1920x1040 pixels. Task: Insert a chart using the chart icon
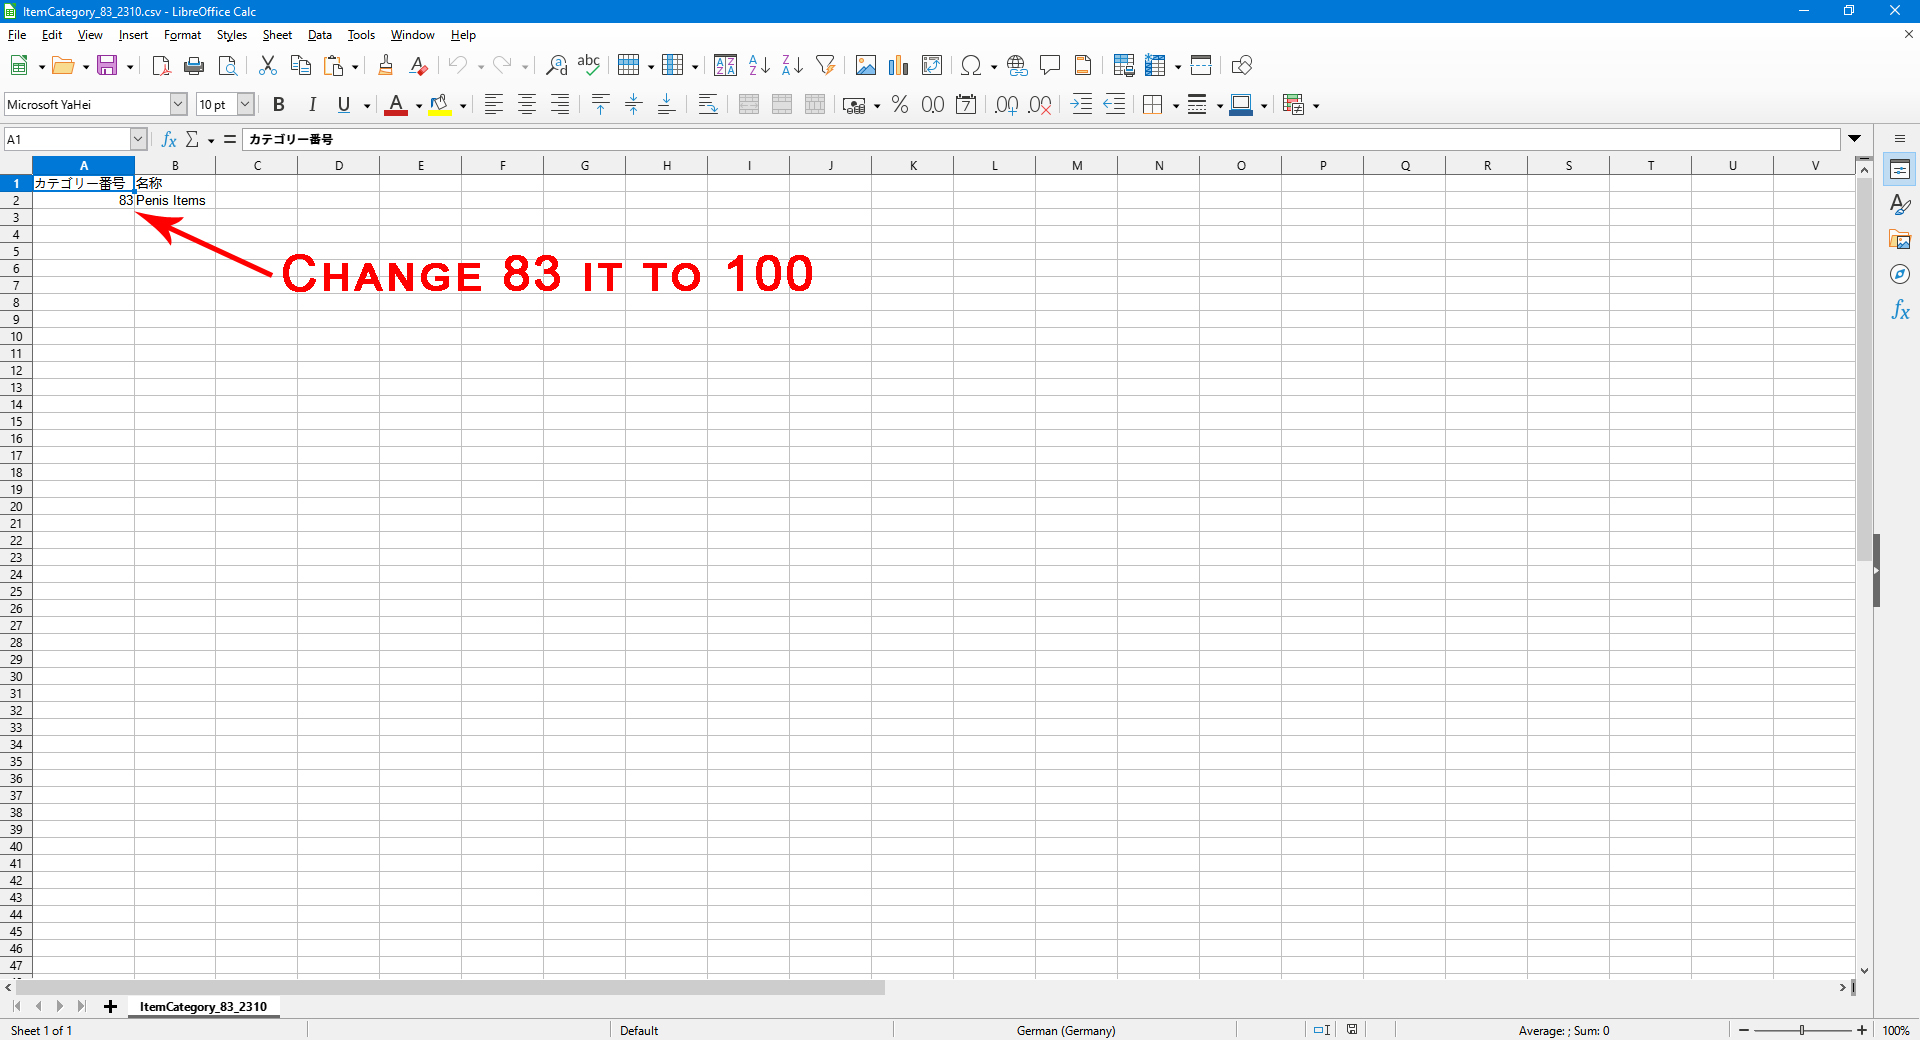(898, 66)
